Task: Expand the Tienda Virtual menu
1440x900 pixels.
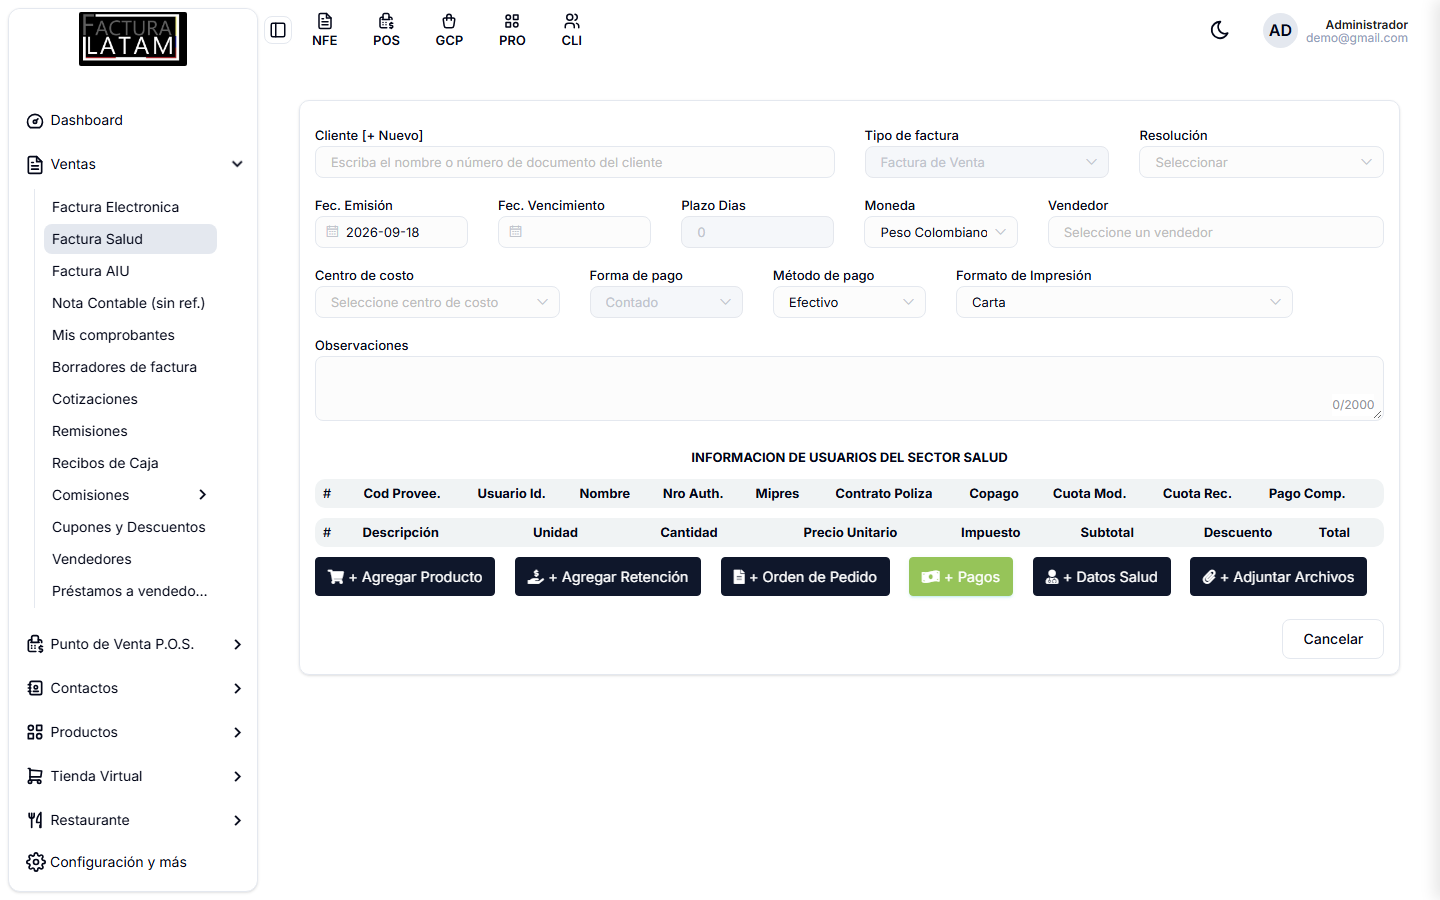Action: click(x=133, y=776)
